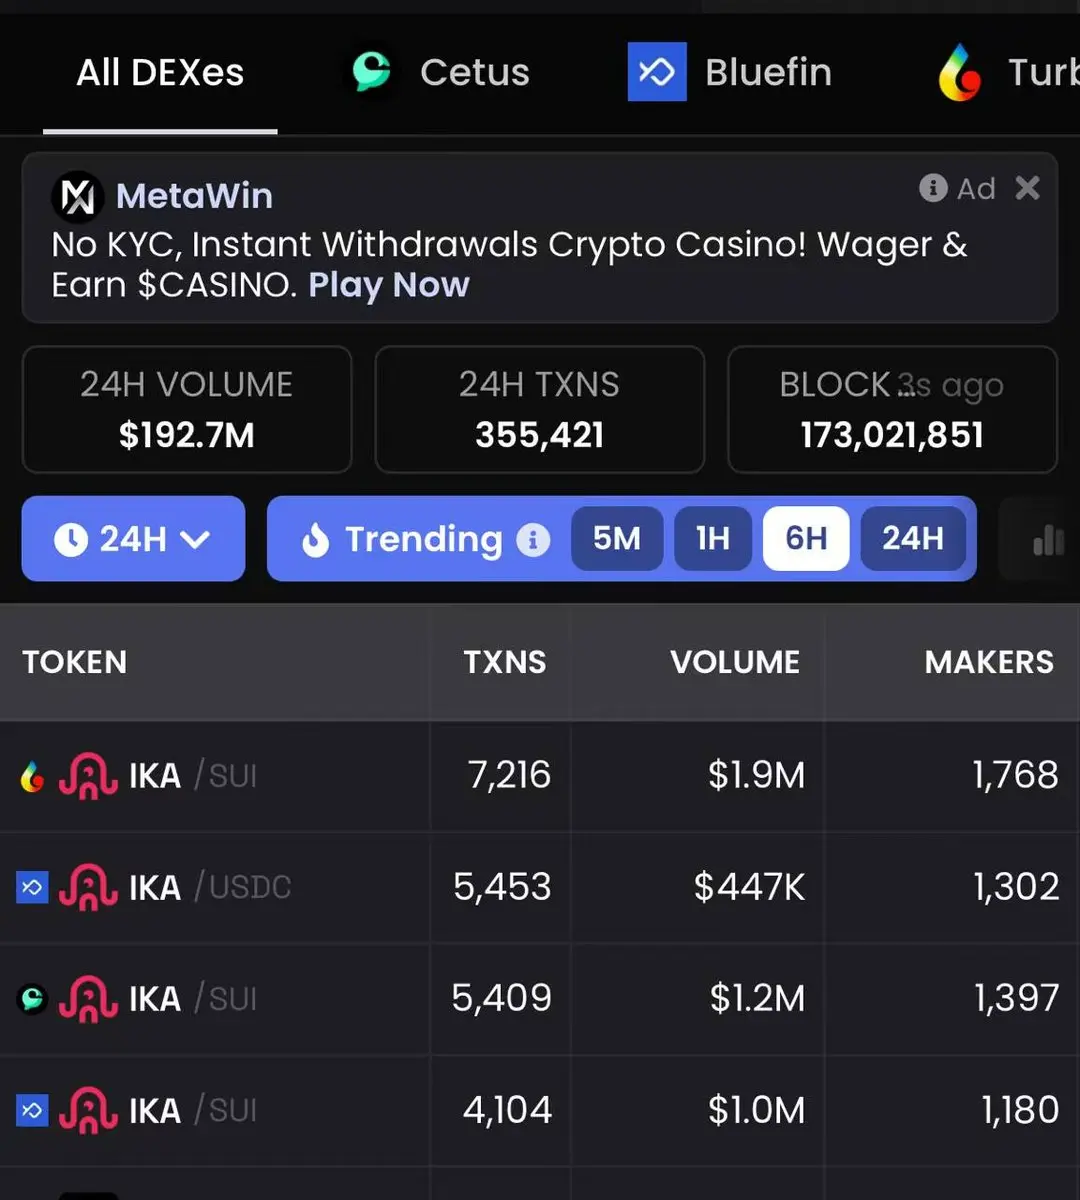Switch to the Bluefin tab
This screenshot has height=1200, width=1080.
pos(730,72)
